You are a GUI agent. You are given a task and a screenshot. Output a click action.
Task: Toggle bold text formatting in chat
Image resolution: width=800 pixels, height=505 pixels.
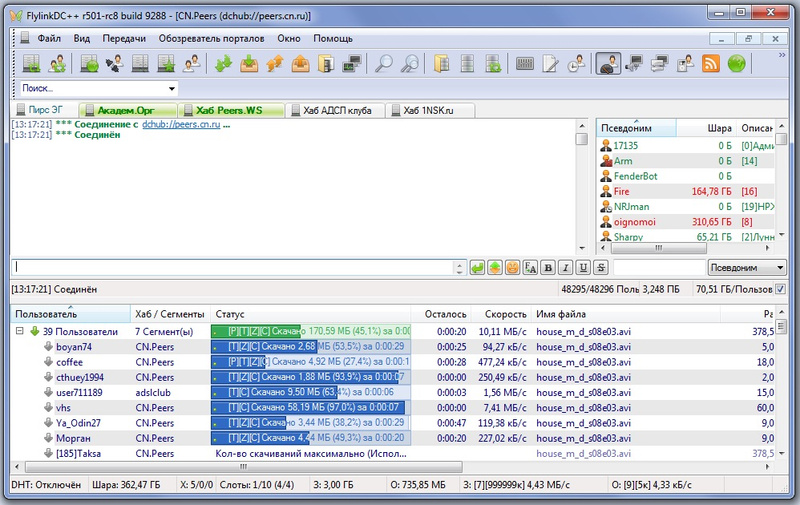click(548, 268)
